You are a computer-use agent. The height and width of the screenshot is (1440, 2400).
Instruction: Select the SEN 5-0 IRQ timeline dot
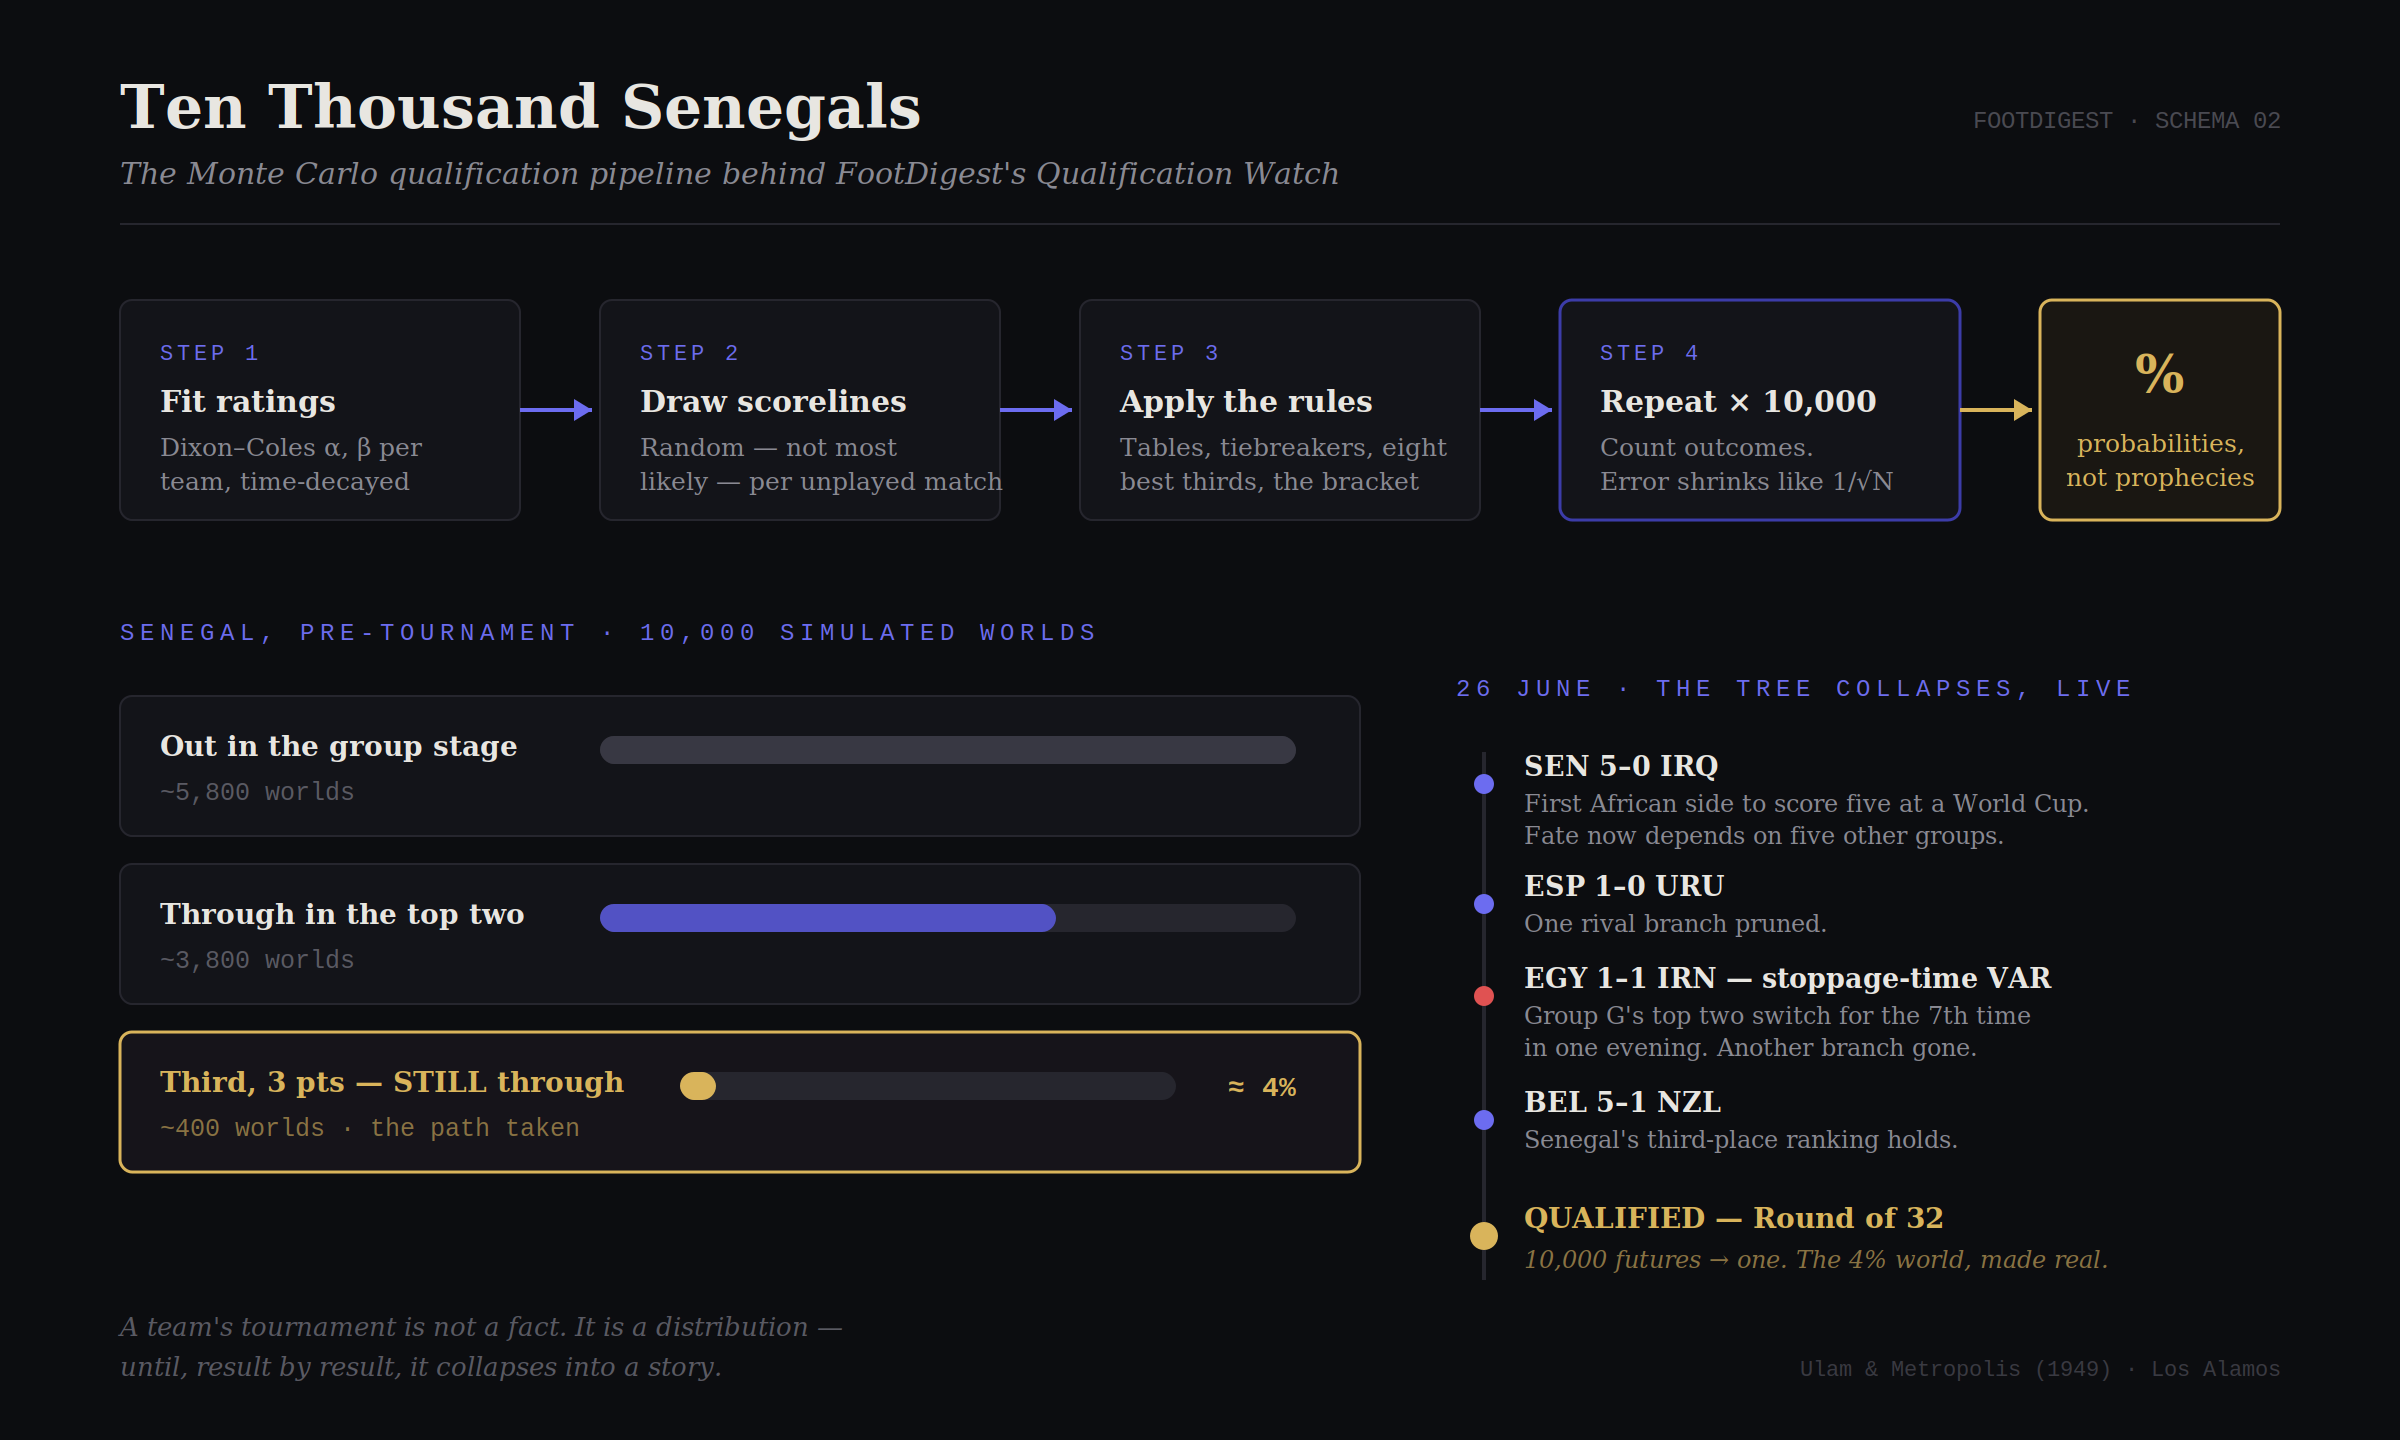[1484, 784]
